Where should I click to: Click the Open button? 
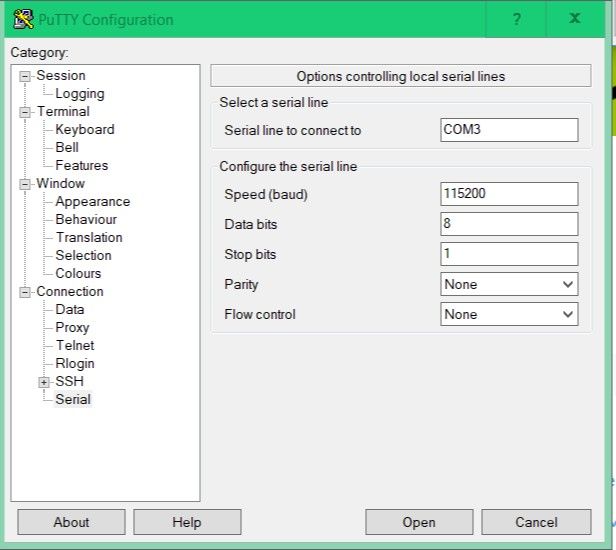(419, 522)
